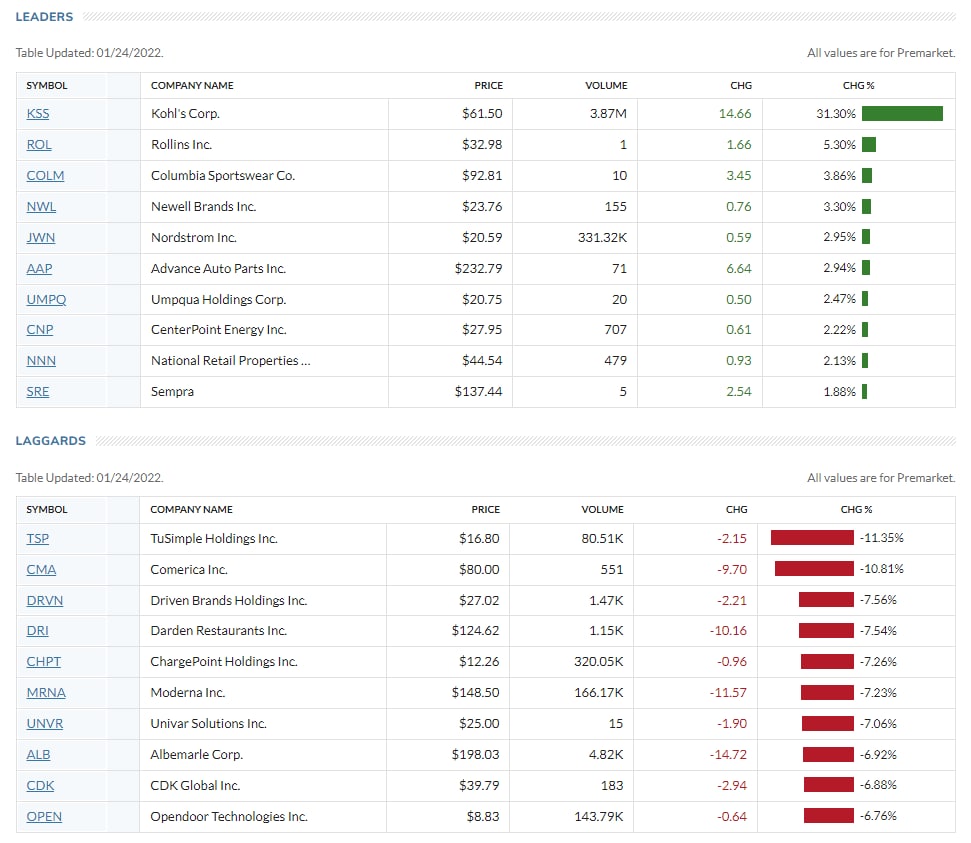Click the Laggards PRICE column header
Image resolution: width=971 pixels, height=843 pixels.
pos(486,510)
